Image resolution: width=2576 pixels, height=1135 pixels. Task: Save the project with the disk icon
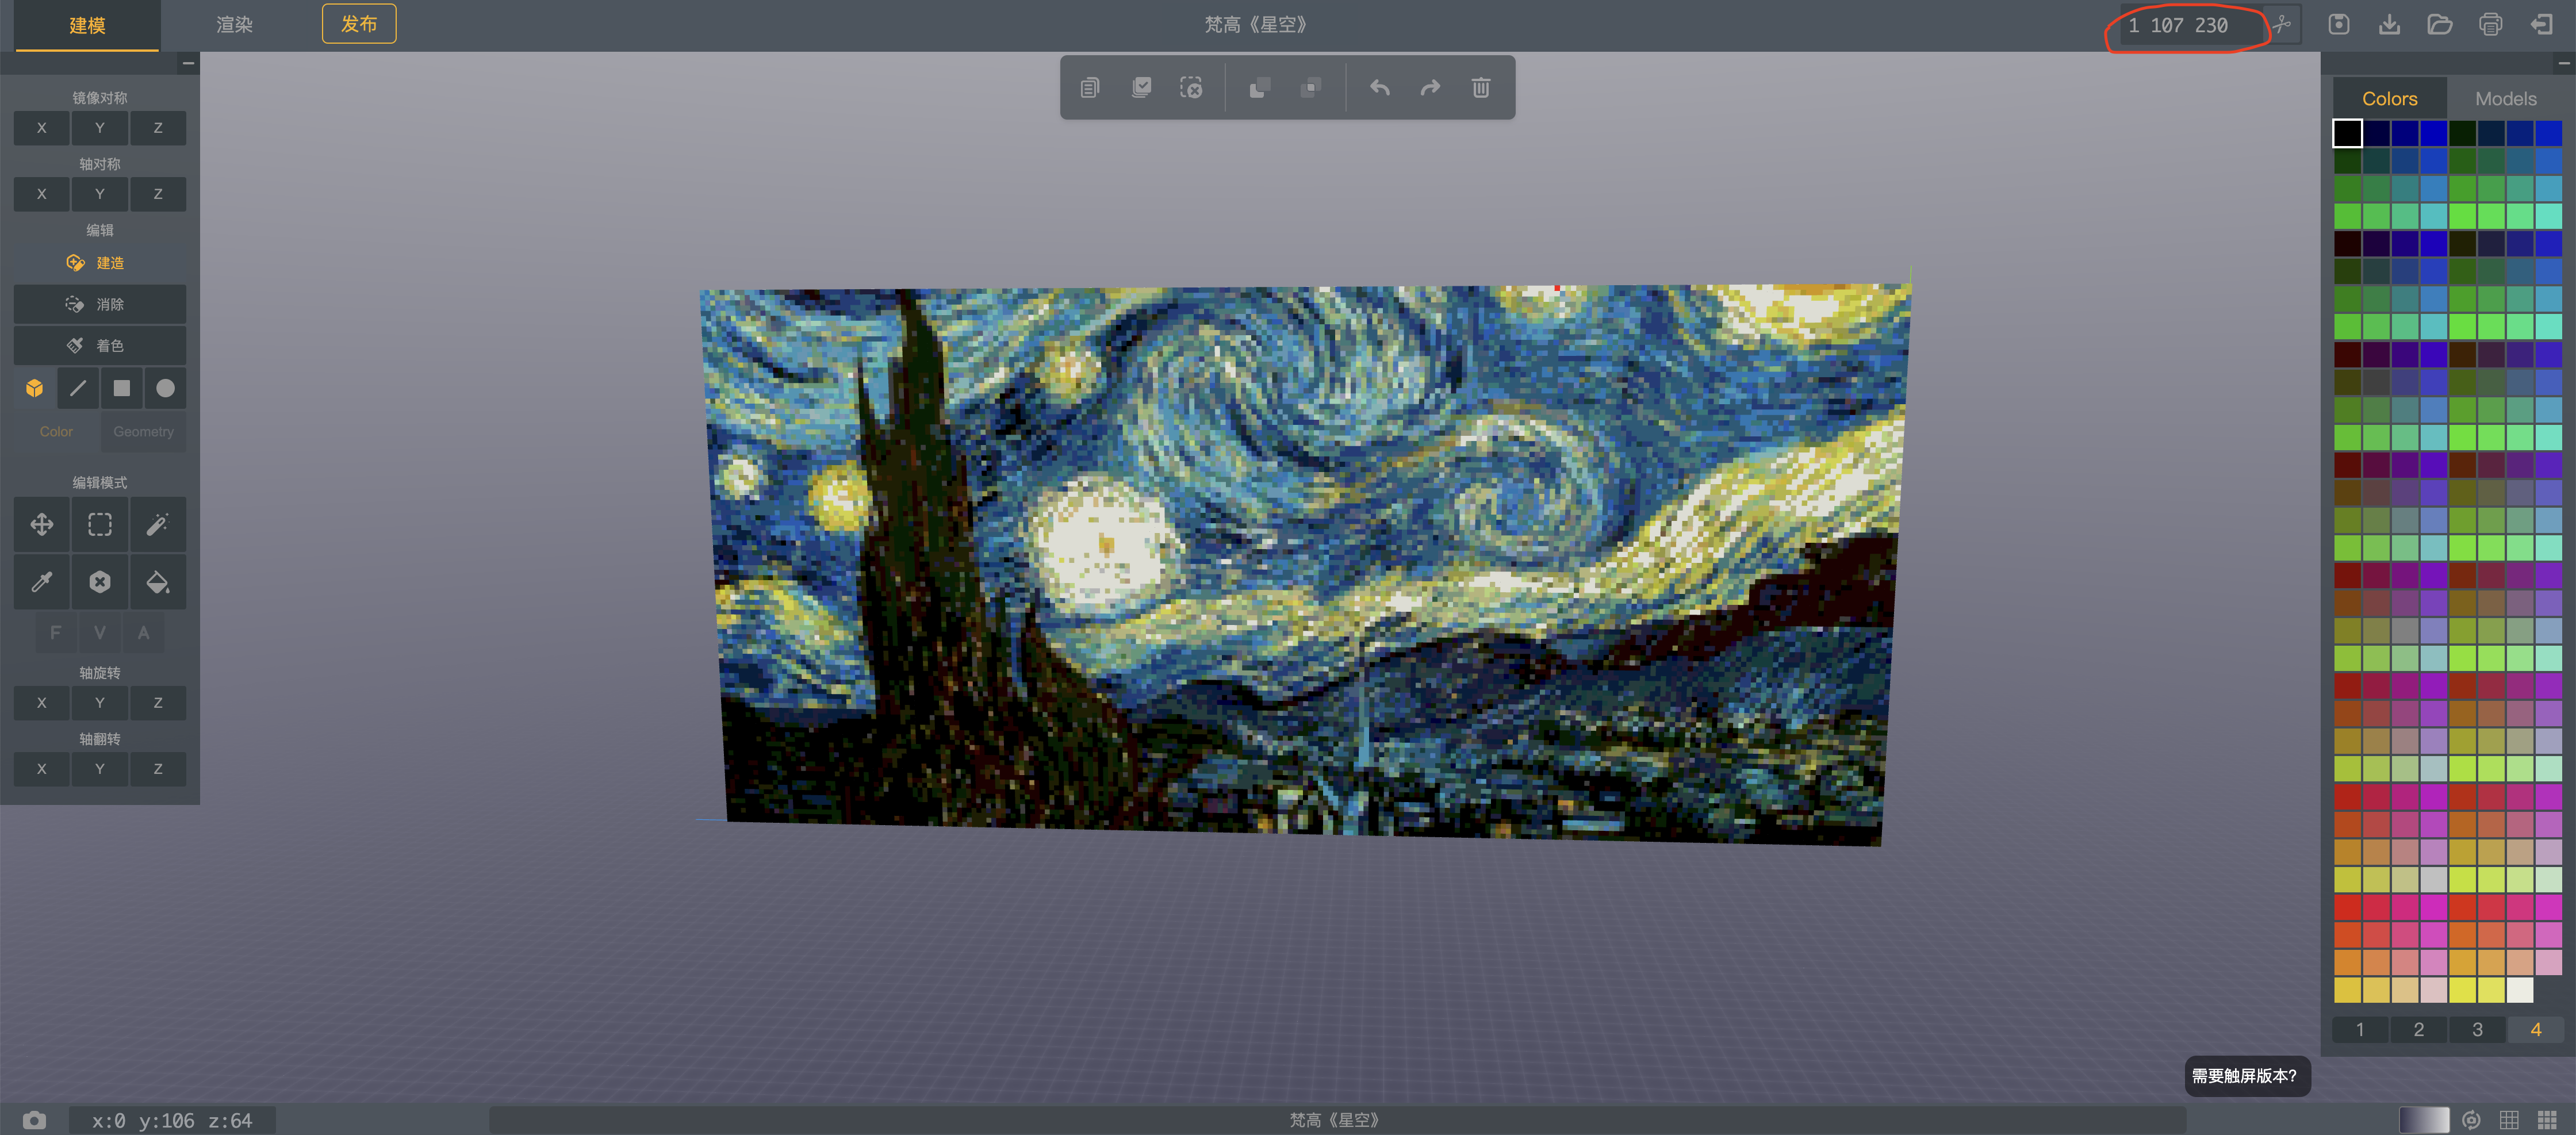[2339, 25]
